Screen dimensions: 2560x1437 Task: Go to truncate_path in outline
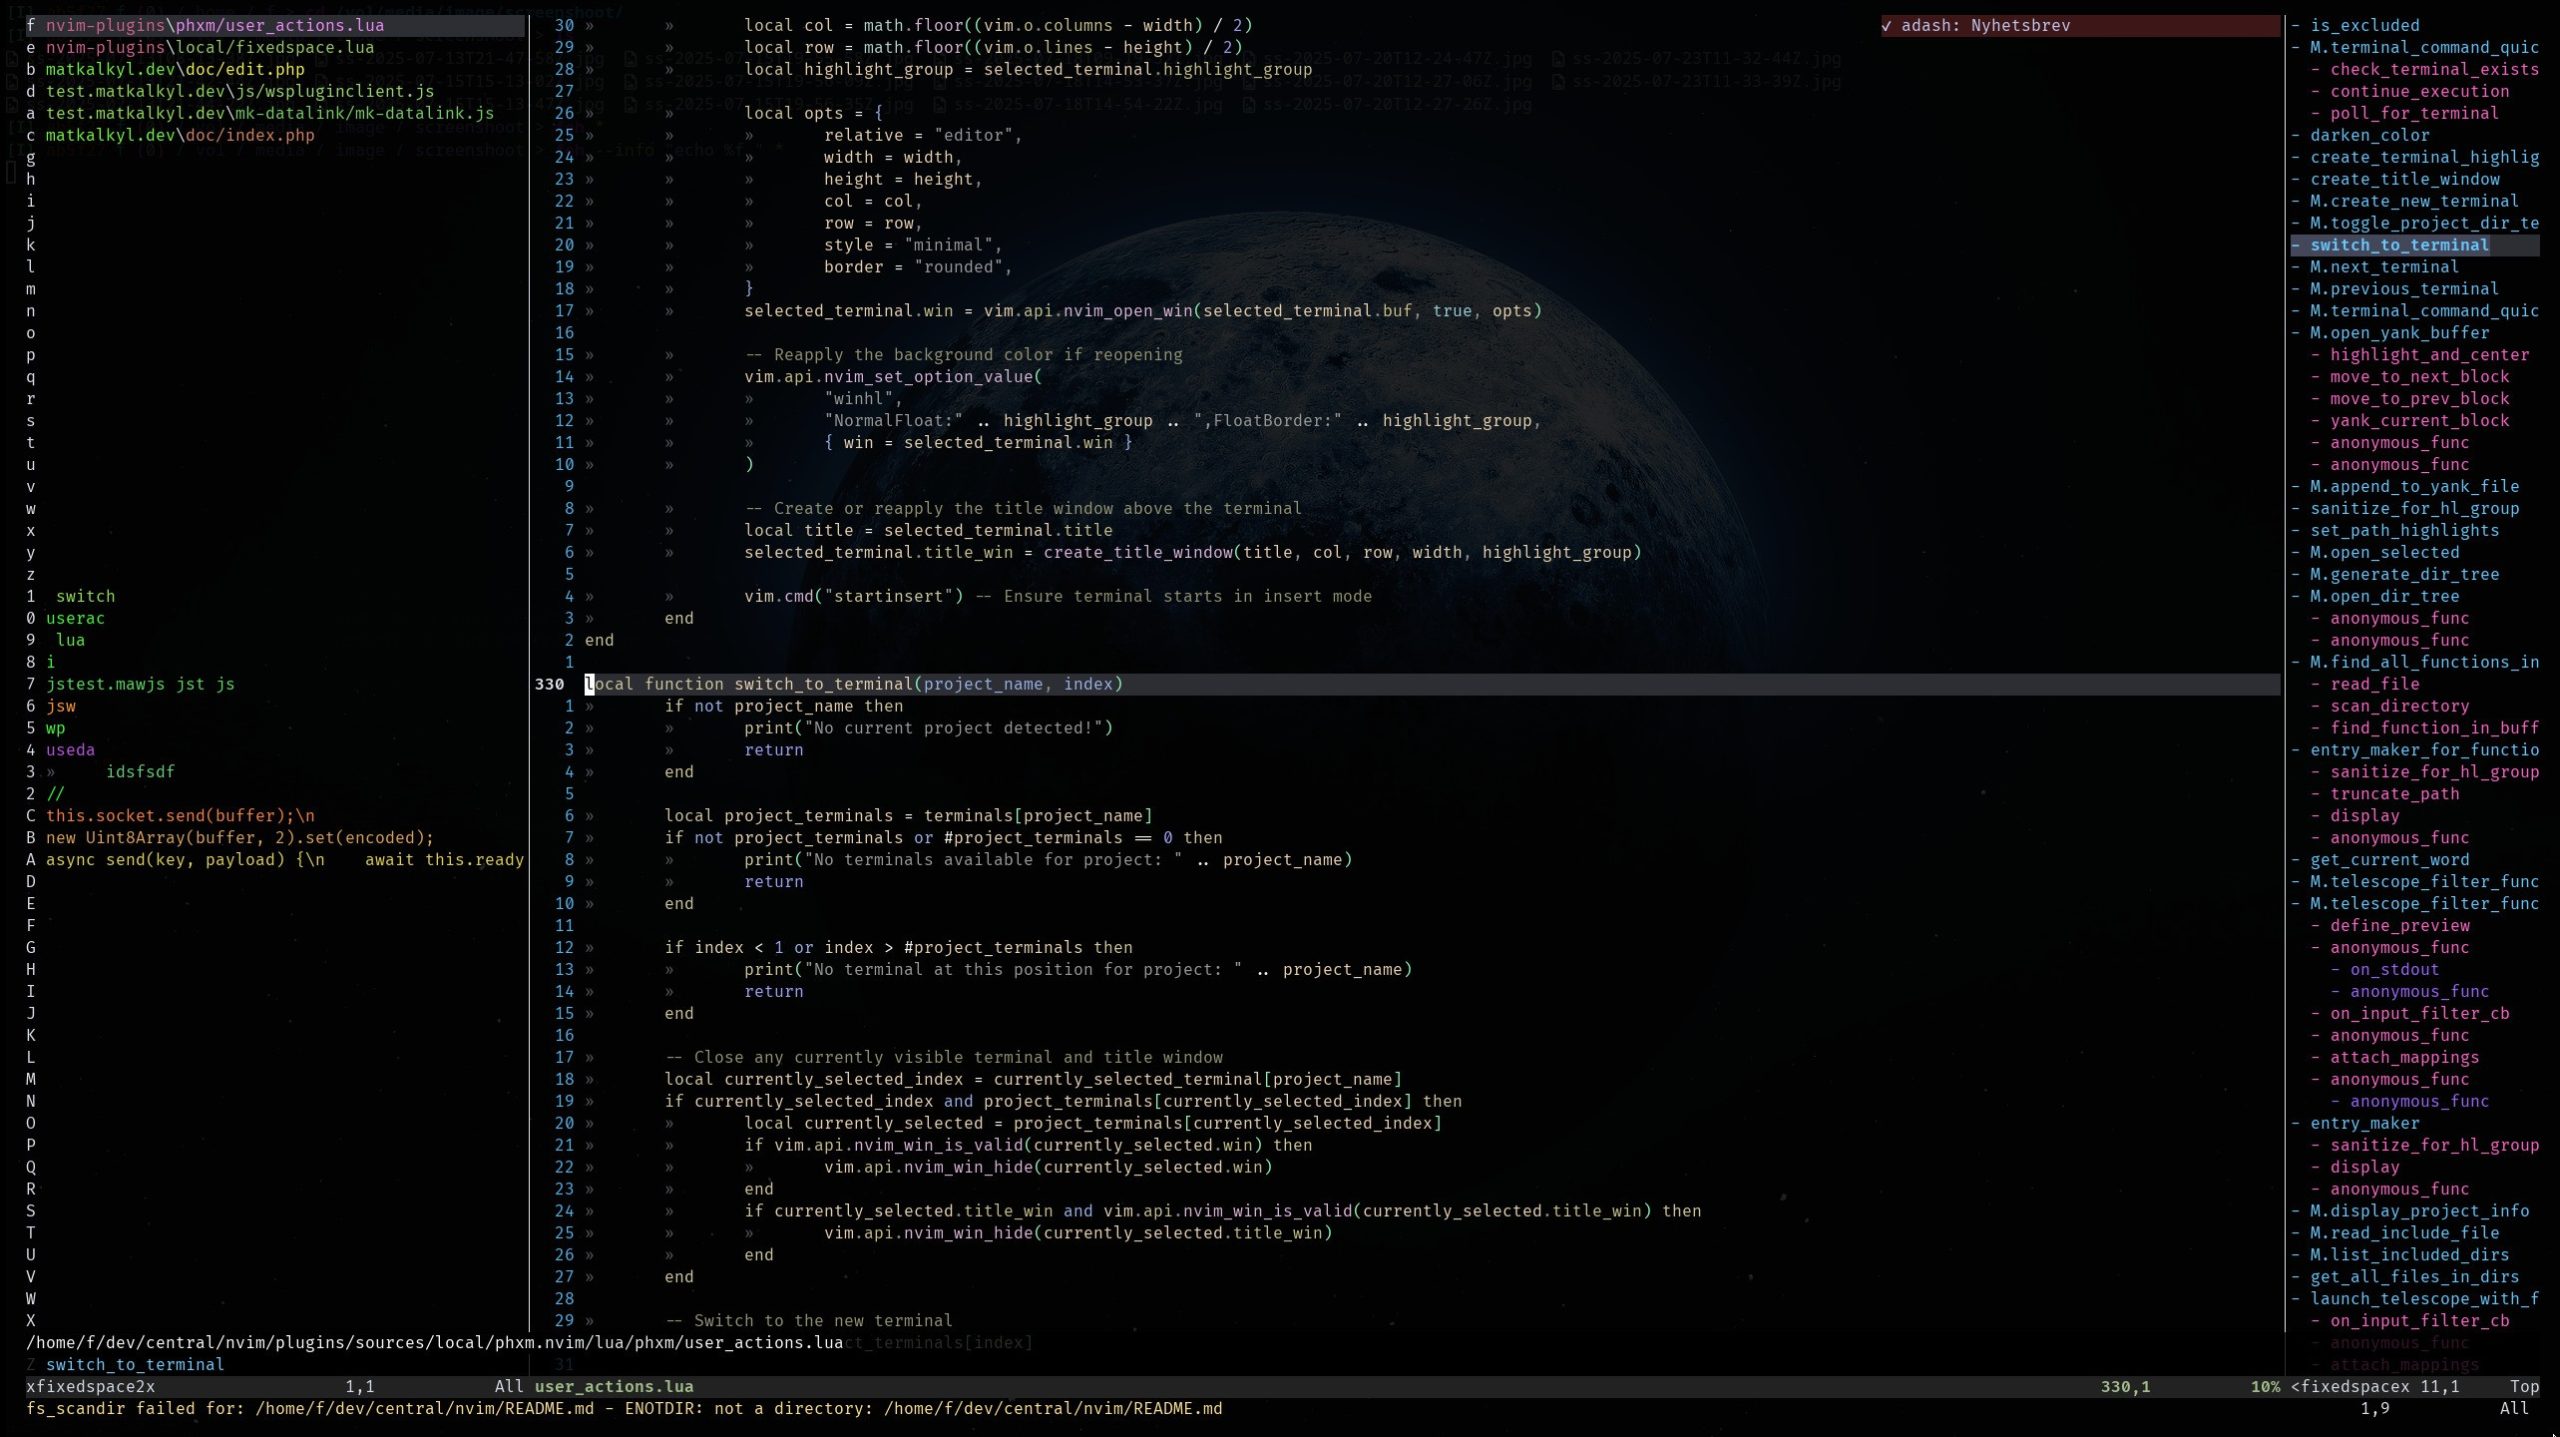tap(2394, 795)
